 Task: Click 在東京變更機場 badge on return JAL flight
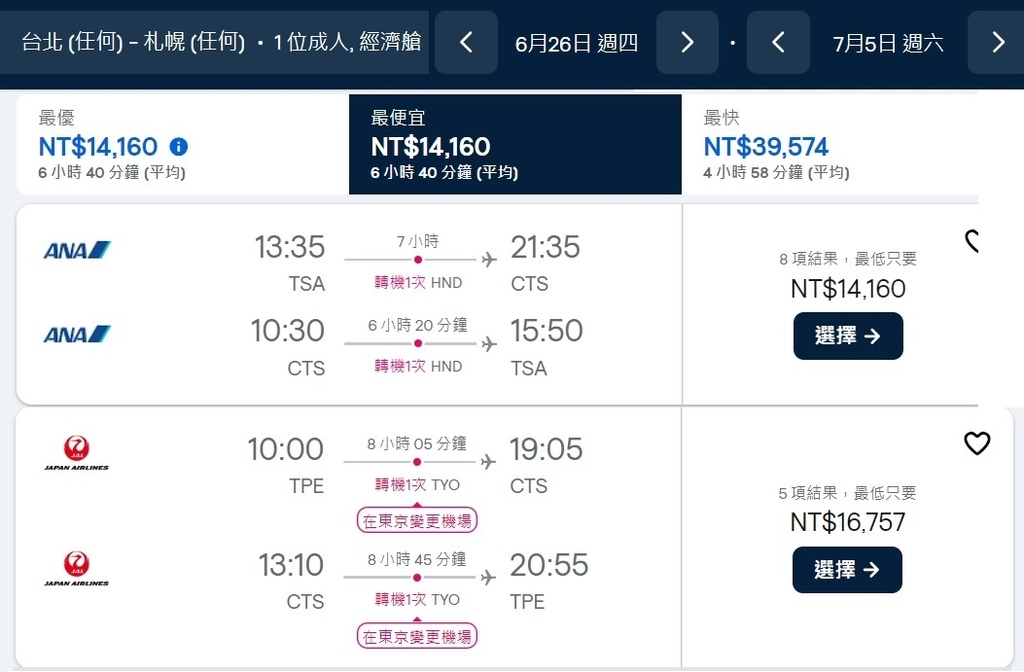click(416, 636)
